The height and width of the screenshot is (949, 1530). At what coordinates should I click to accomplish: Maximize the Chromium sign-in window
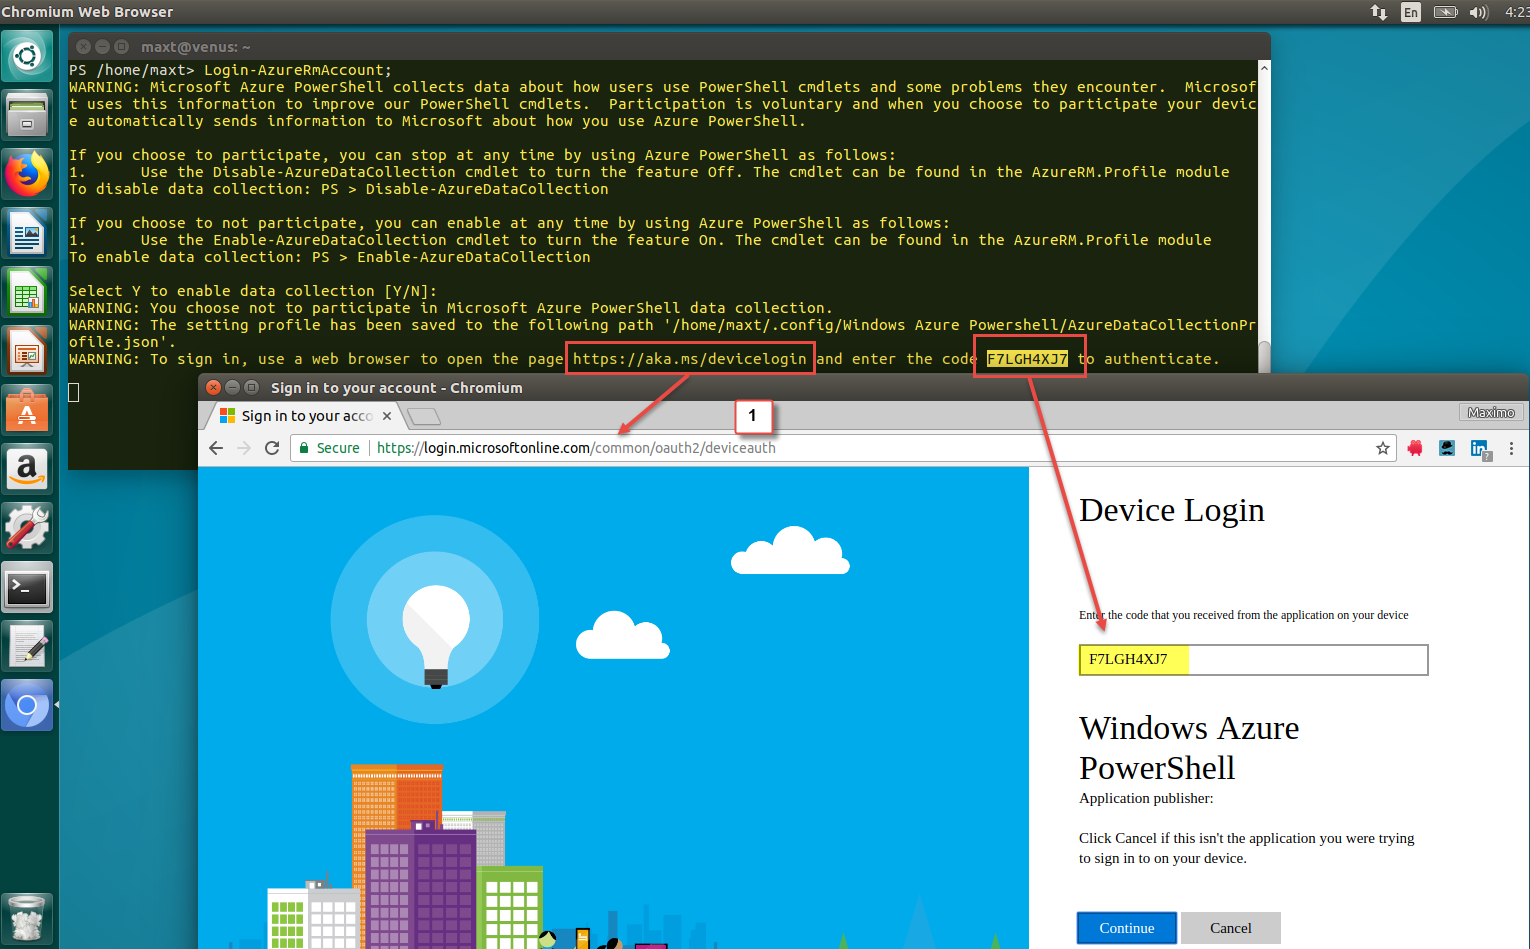(251, 388)
